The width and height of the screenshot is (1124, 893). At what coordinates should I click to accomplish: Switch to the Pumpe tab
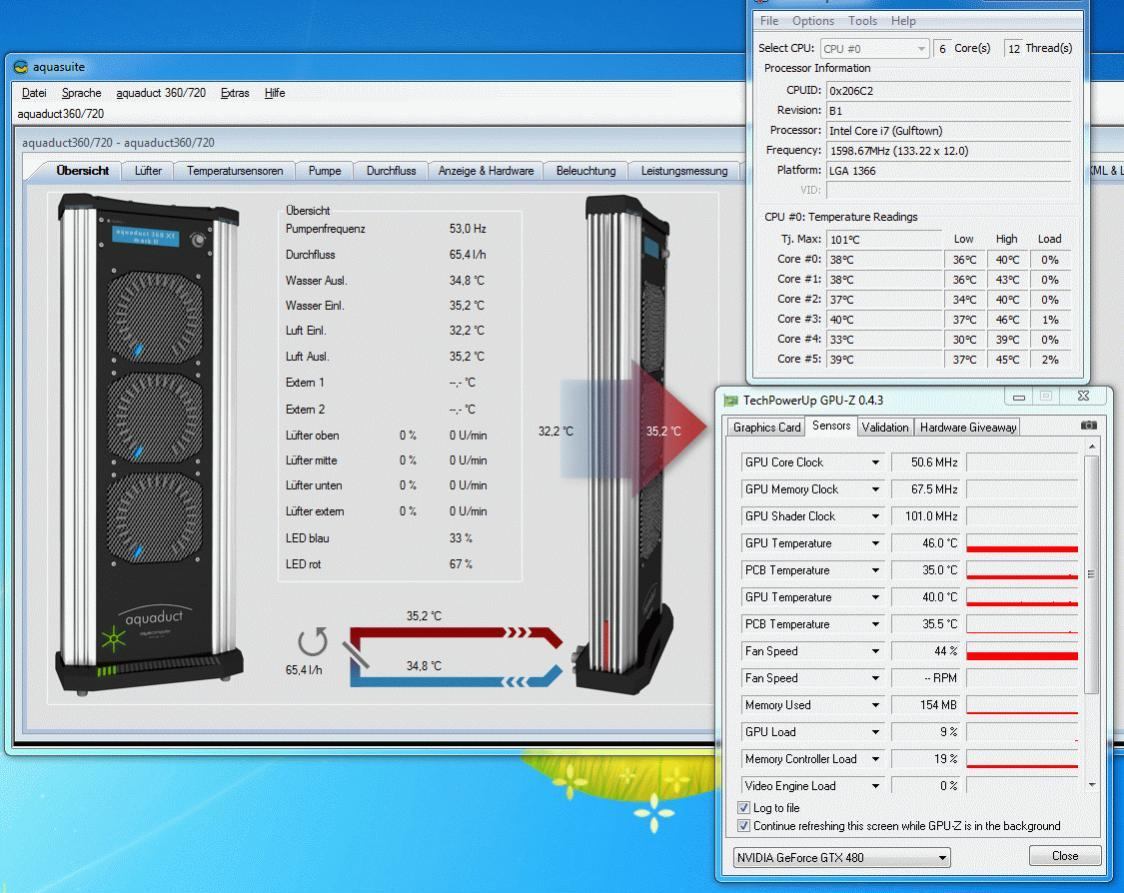click(x=325, y=171)
